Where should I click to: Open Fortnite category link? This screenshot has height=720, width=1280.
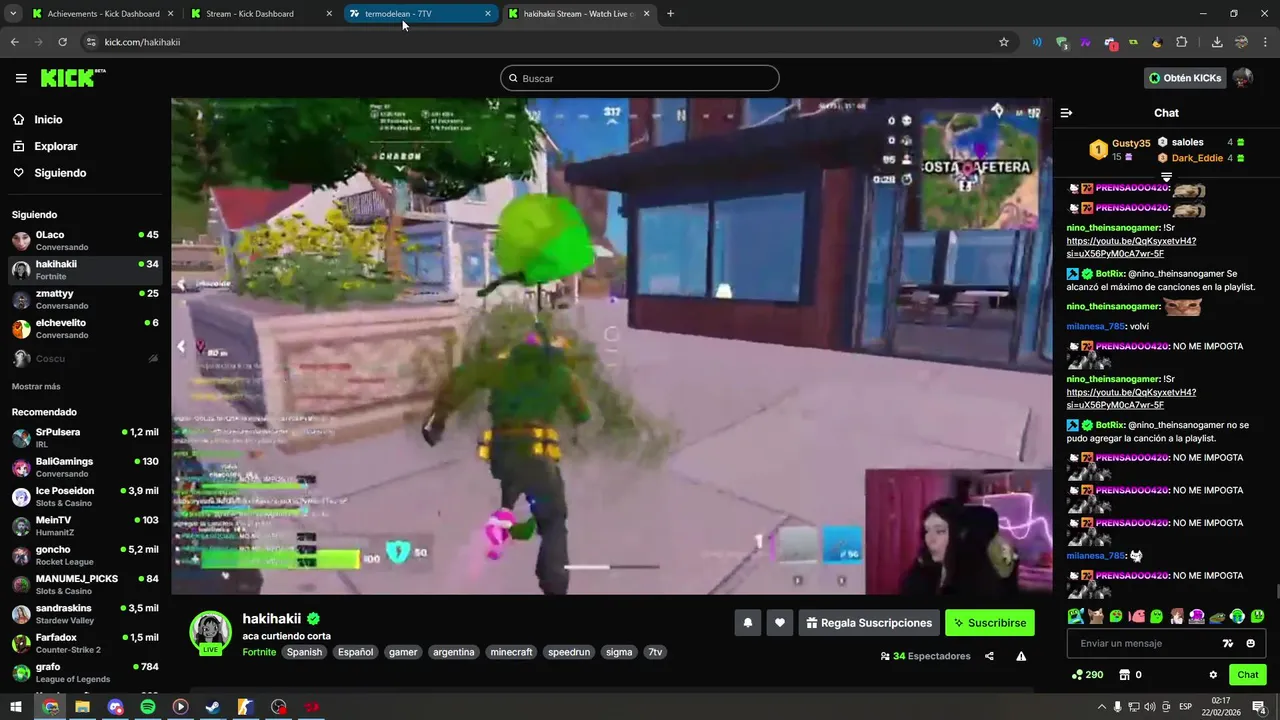pos(259,652)
